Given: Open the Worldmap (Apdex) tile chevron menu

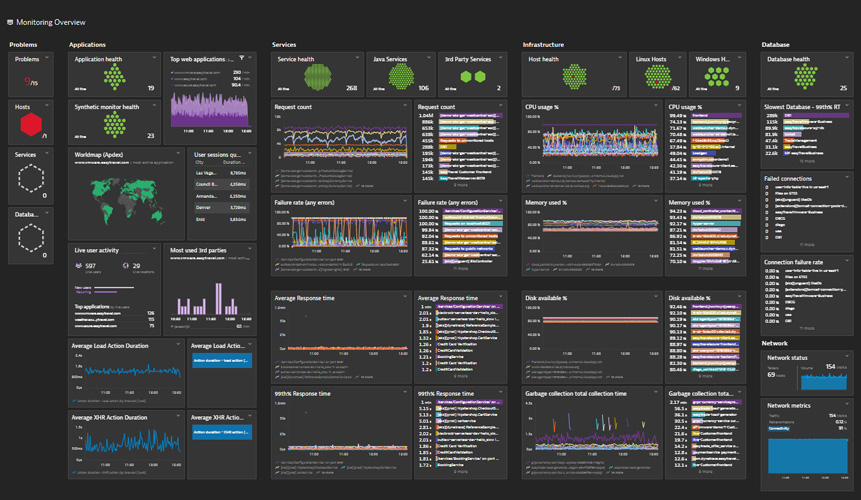Looking at the screenshot, I should click(182, 154).
